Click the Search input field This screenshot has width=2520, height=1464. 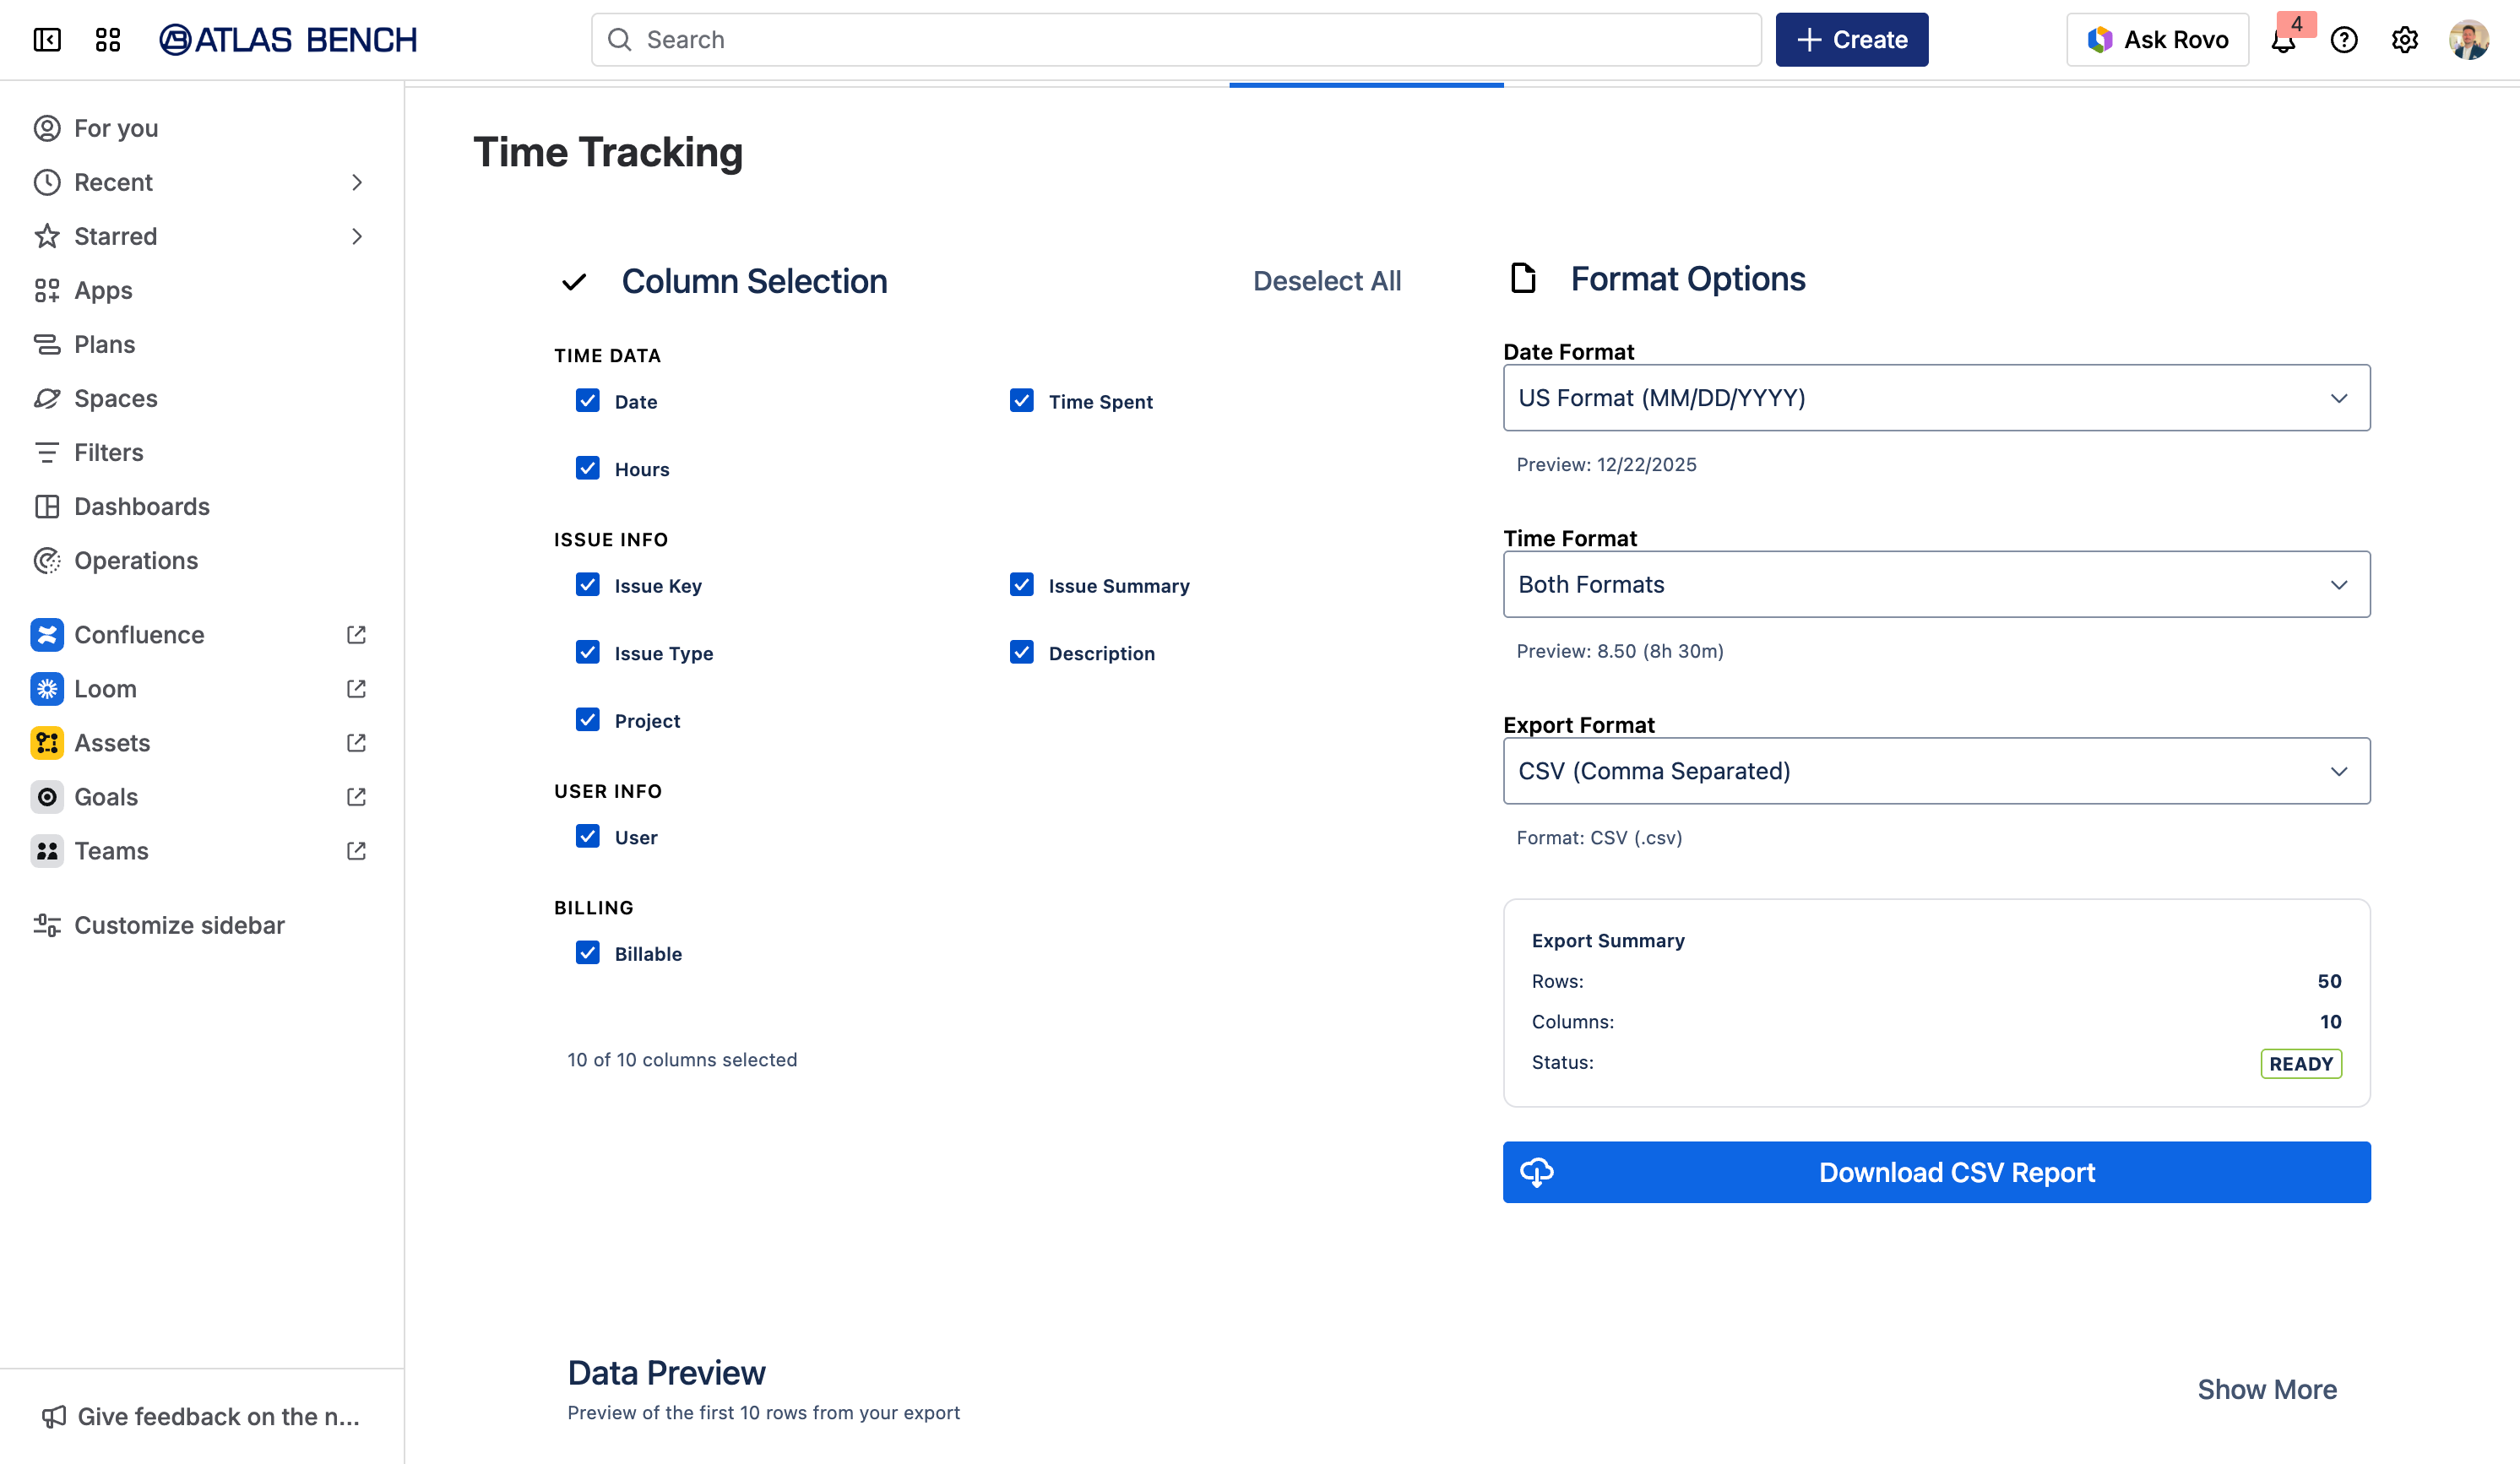pyautogui.click(x=1175, y=40)
